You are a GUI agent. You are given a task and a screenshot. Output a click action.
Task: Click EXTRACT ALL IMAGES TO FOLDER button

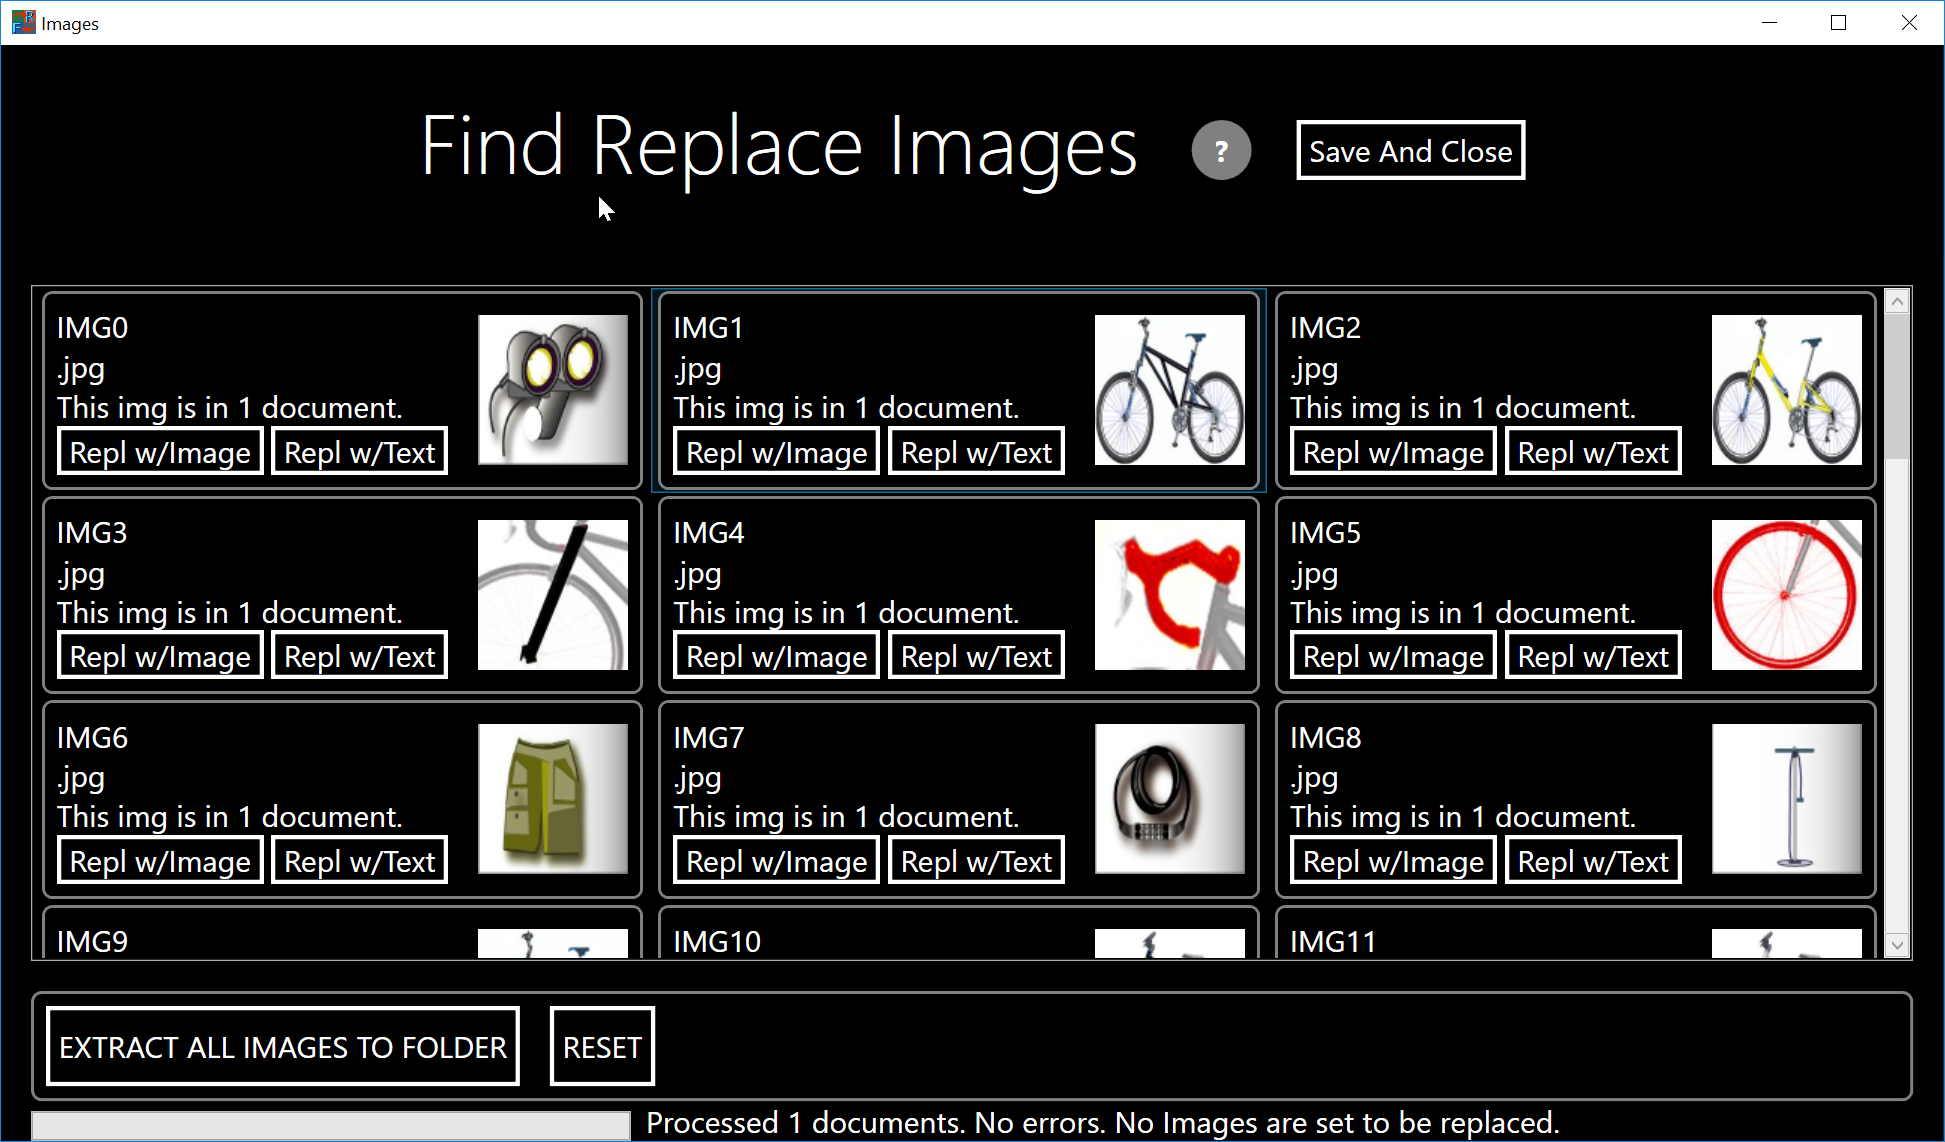point(283,1046)
